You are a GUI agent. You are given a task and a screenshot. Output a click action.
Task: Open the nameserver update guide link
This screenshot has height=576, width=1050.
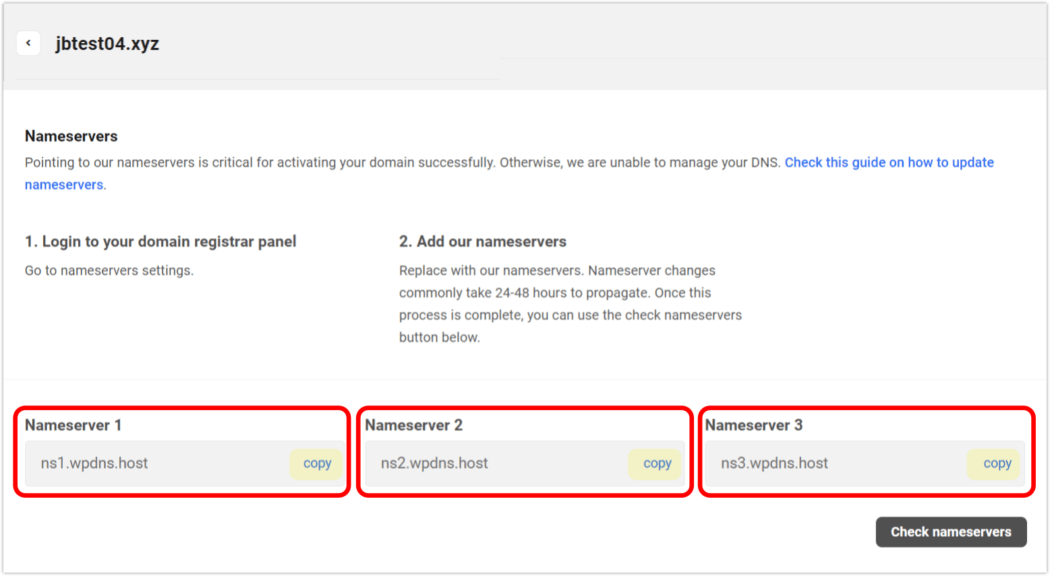tap(889, 162)
